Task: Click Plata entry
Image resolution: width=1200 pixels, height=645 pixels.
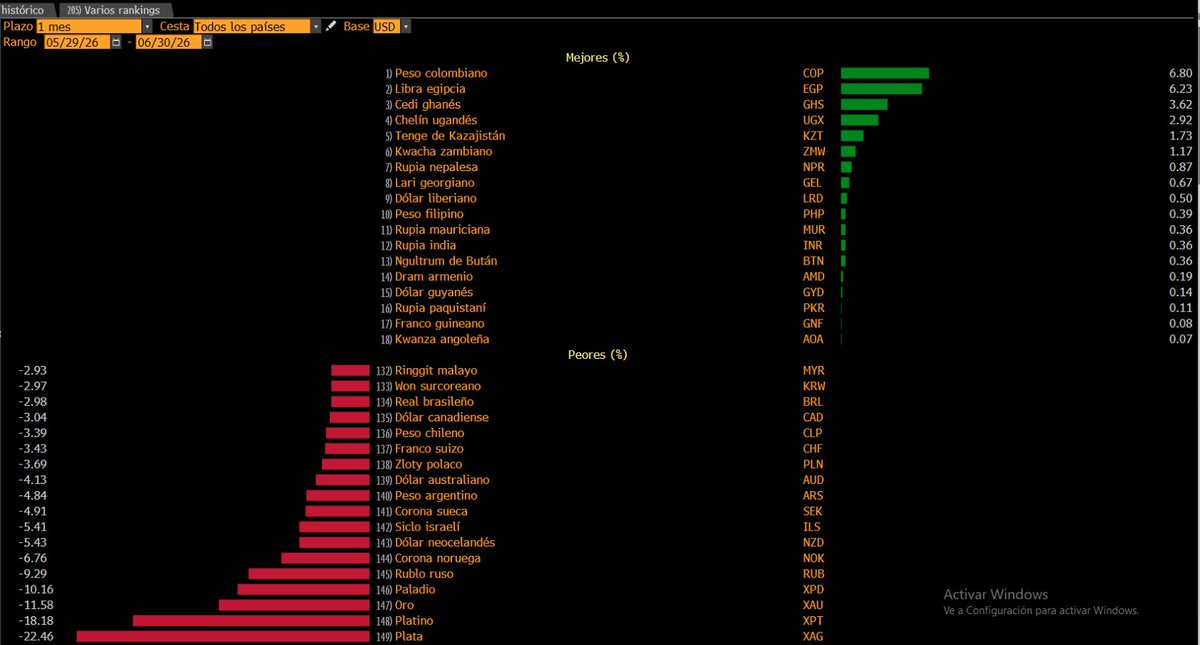Action: tap(409, 637)
